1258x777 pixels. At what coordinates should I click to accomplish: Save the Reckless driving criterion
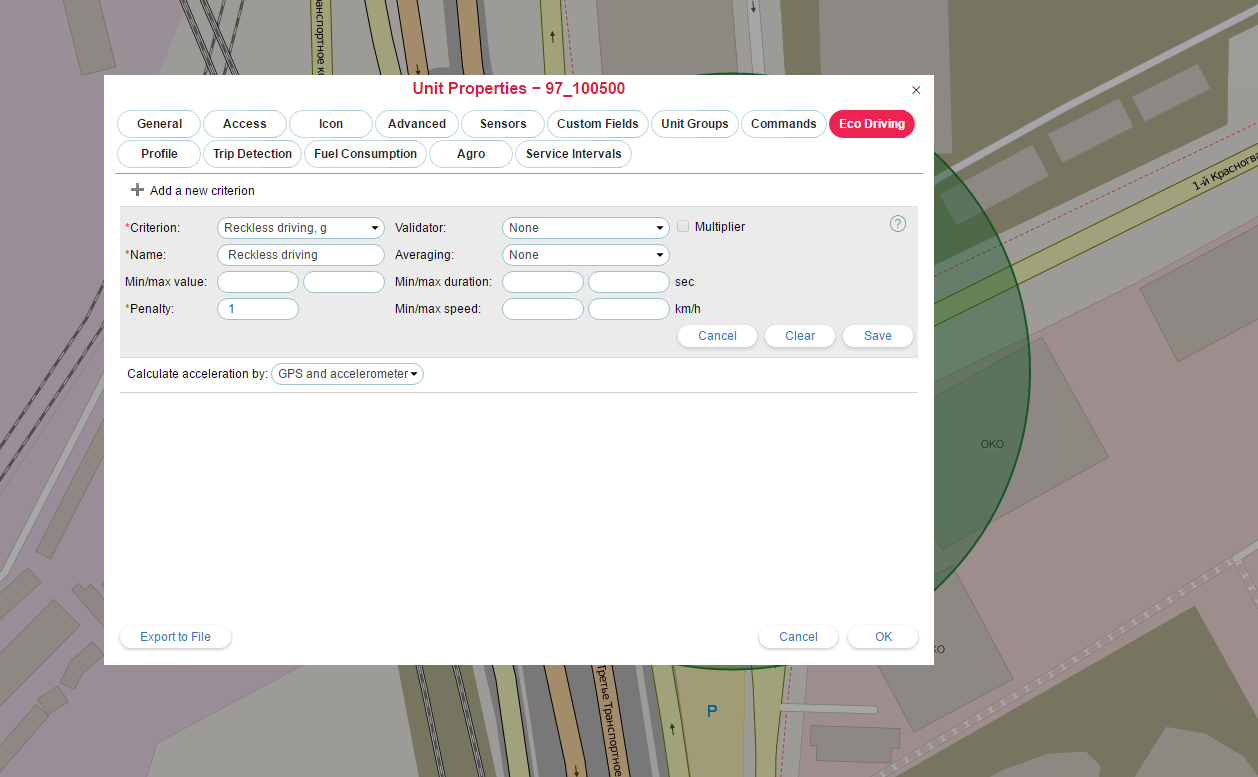(877, 336)
